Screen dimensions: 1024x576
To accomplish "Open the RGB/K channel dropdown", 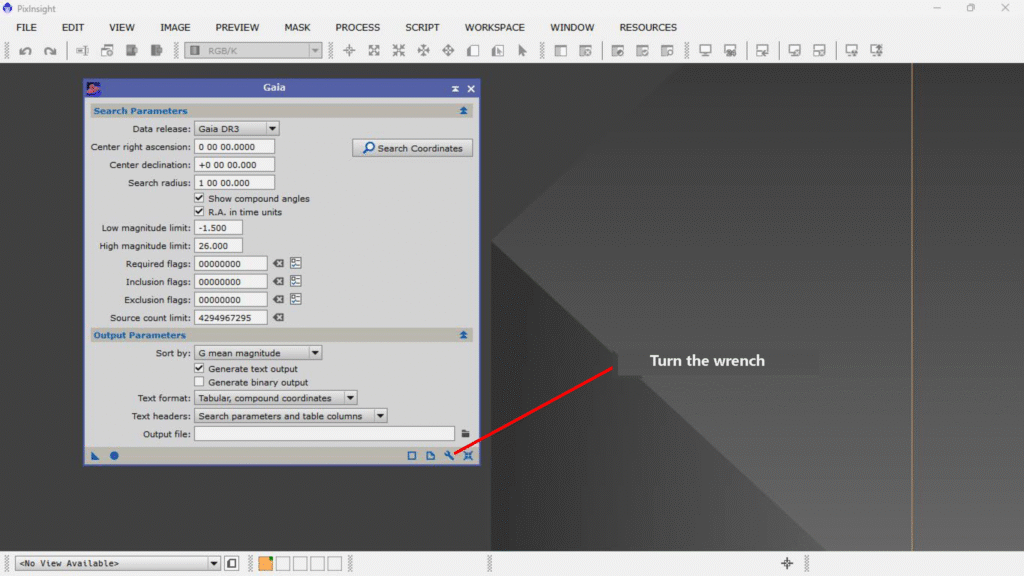I will click(253, 50).
